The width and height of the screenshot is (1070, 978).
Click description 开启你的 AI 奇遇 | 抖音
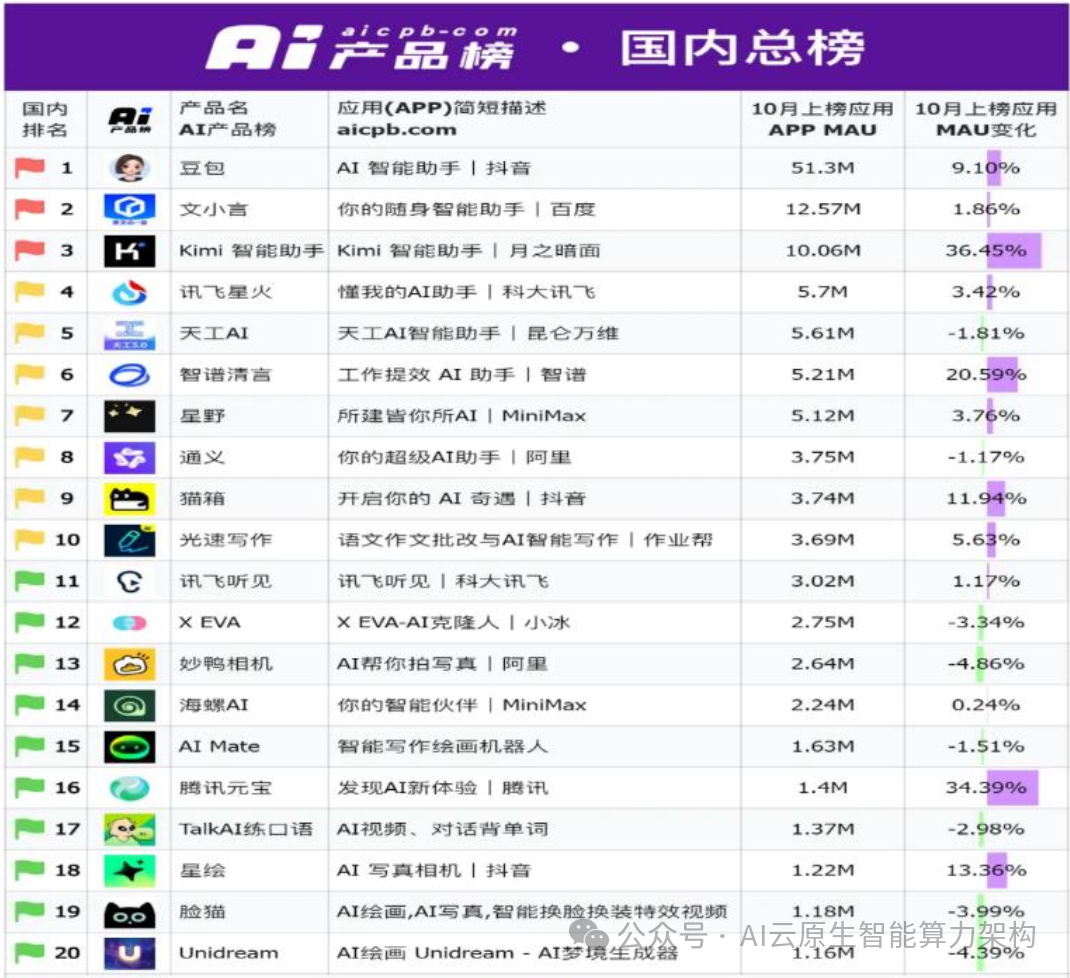coord(461,498)
